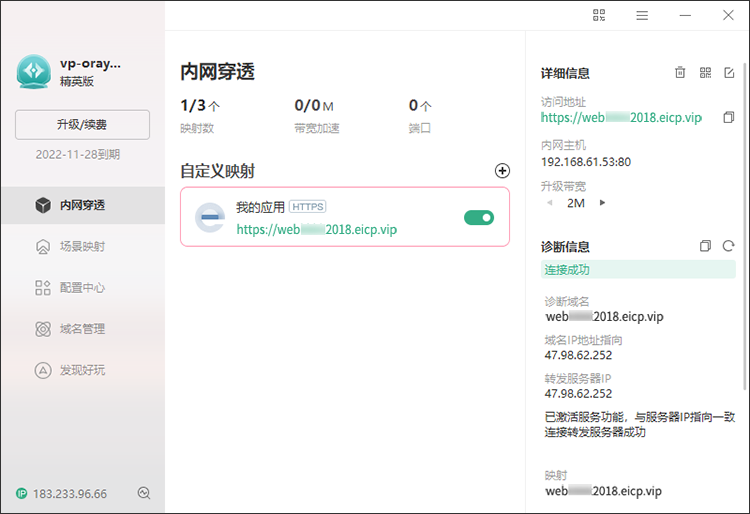Click the 升级/续费 button
Image resolution: width=750 pixels, height=514 pixels.
point(82,125)
